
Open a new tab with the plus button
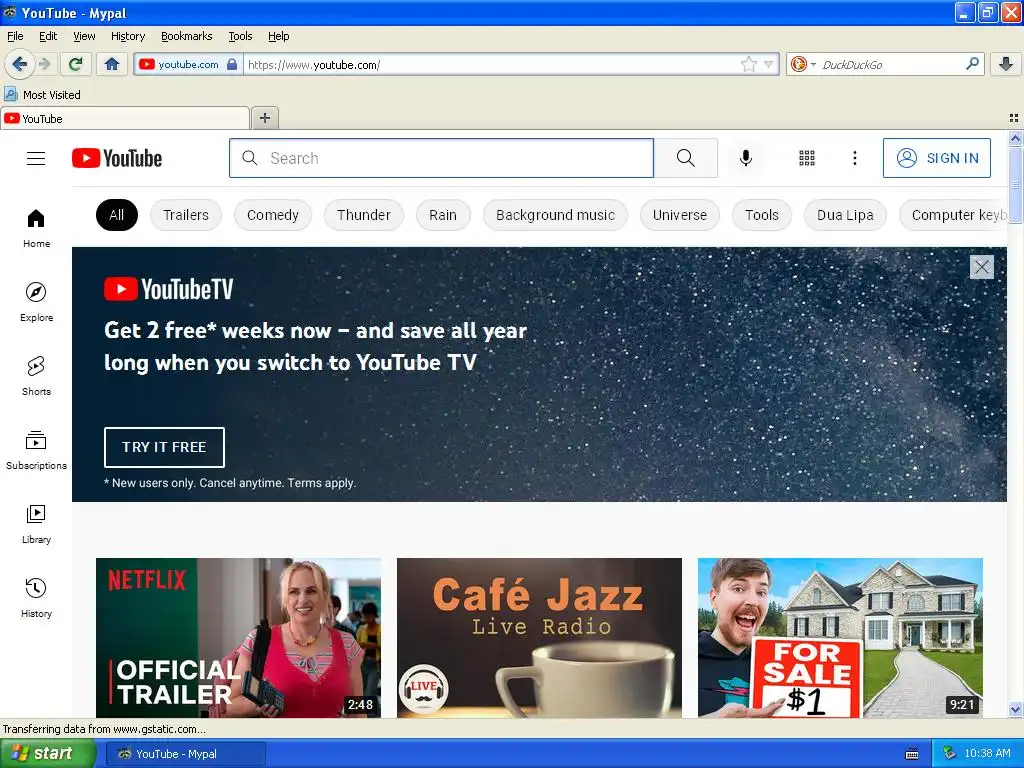coord(264,118)
